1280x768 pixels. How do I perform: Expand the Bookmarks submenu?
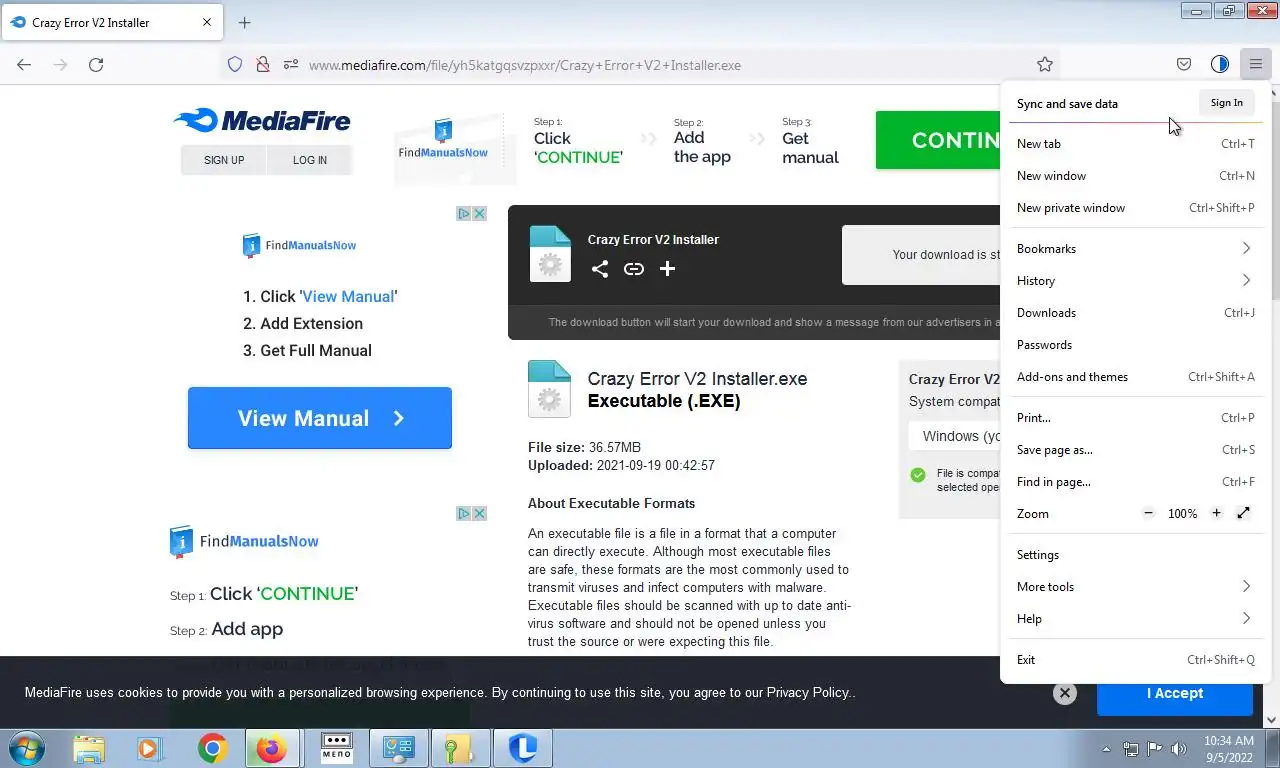[x=1135, y=248]
